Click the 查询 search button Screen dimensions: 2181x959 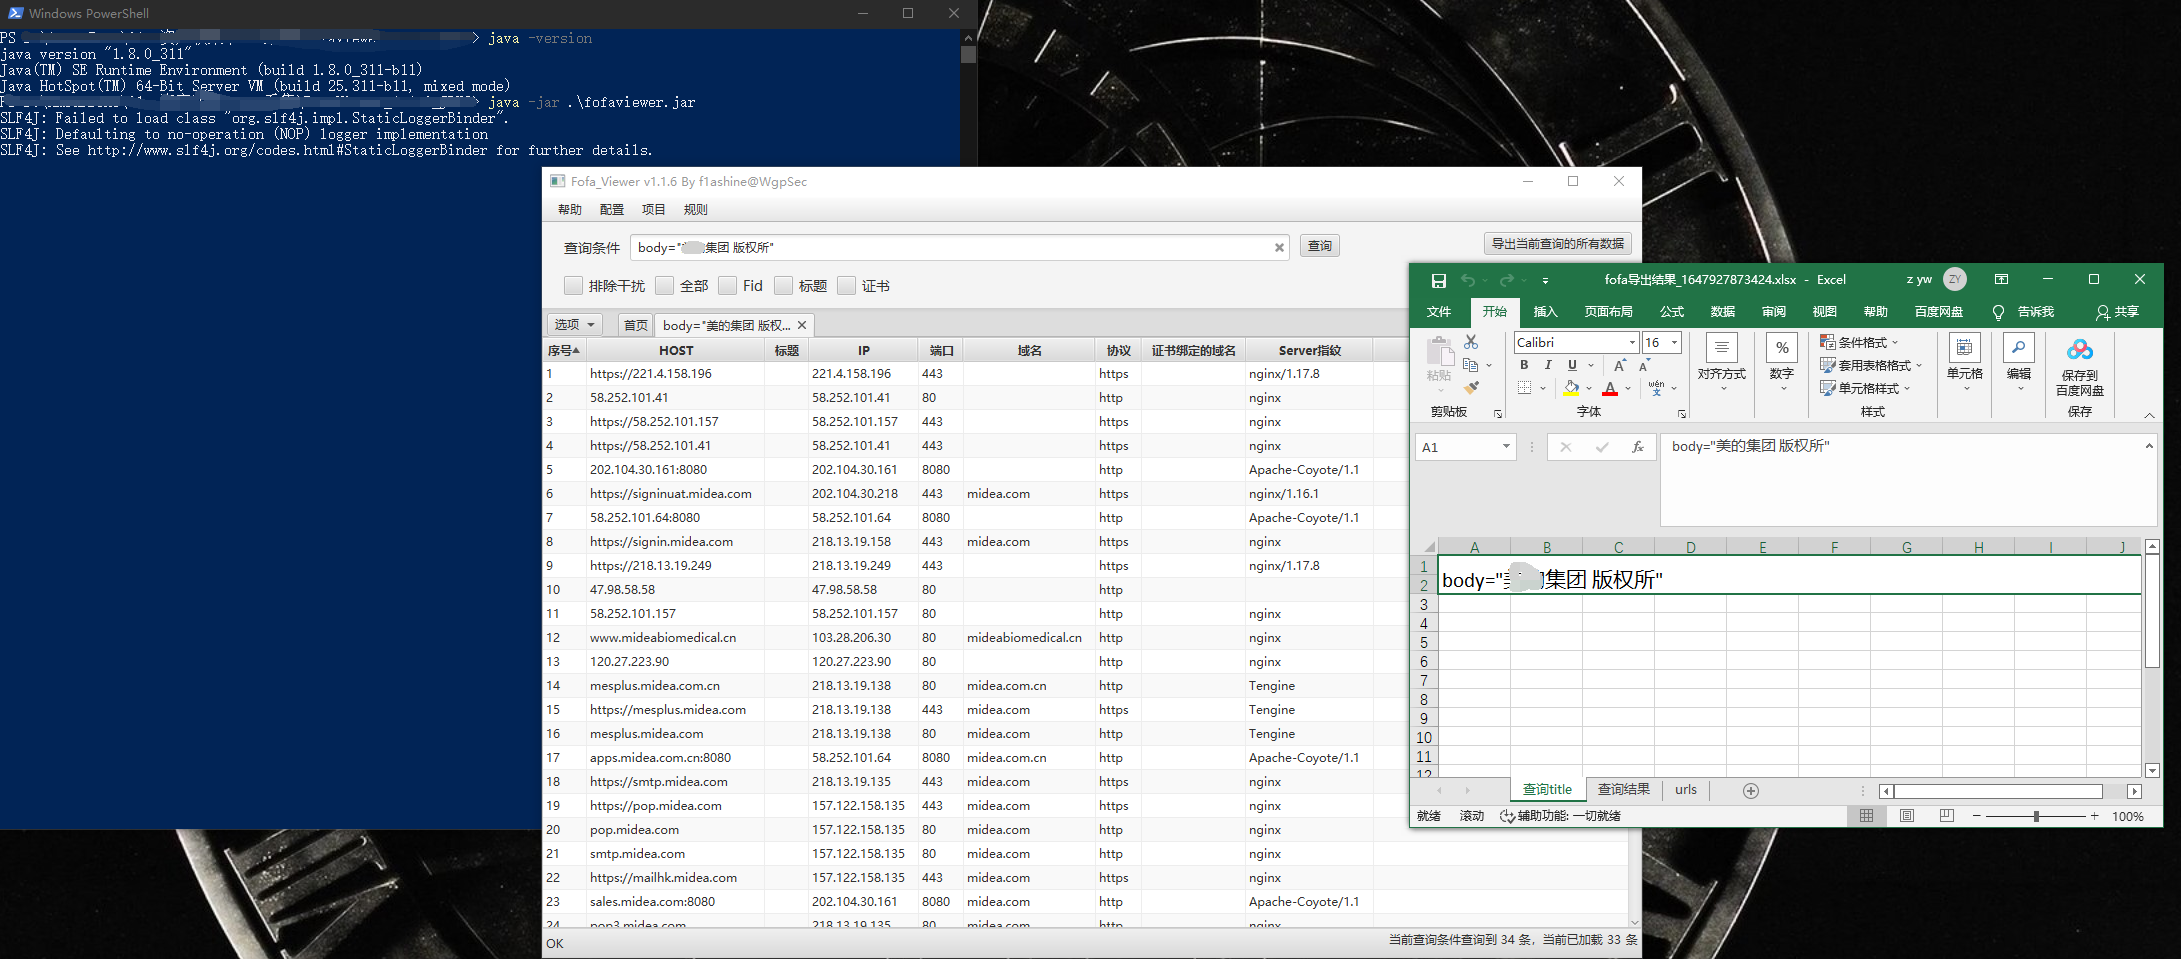click(x=1319, y=246)
